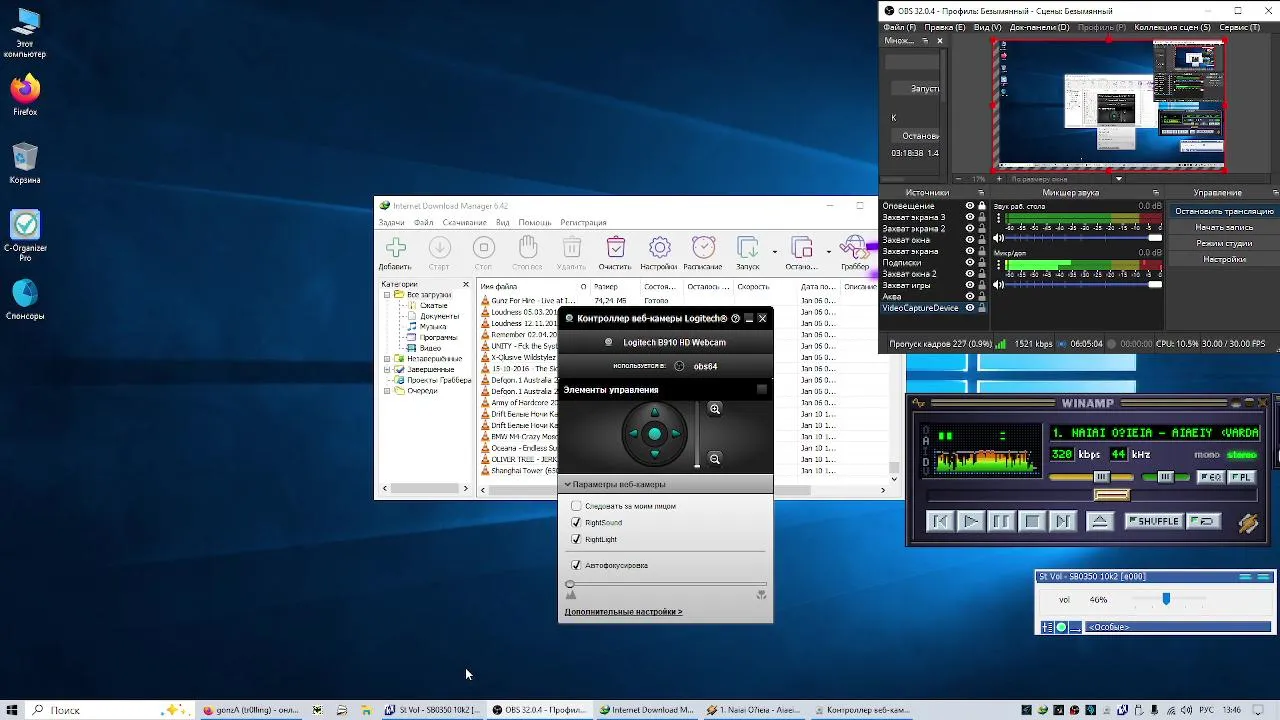Open Скачивание menu in IDM

(x=464, y=223)
